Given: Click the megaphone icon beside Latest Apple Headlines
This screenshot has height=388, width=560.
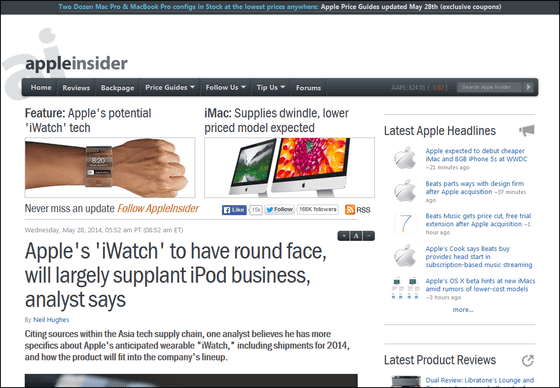Looking at the screenshot, I should pos(527,130).
